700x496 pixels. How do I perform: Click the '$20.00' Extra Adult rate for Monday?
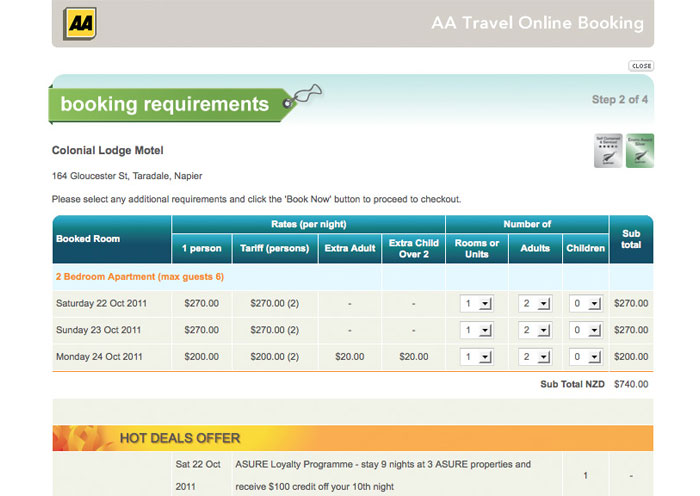[x=350, y=357]
